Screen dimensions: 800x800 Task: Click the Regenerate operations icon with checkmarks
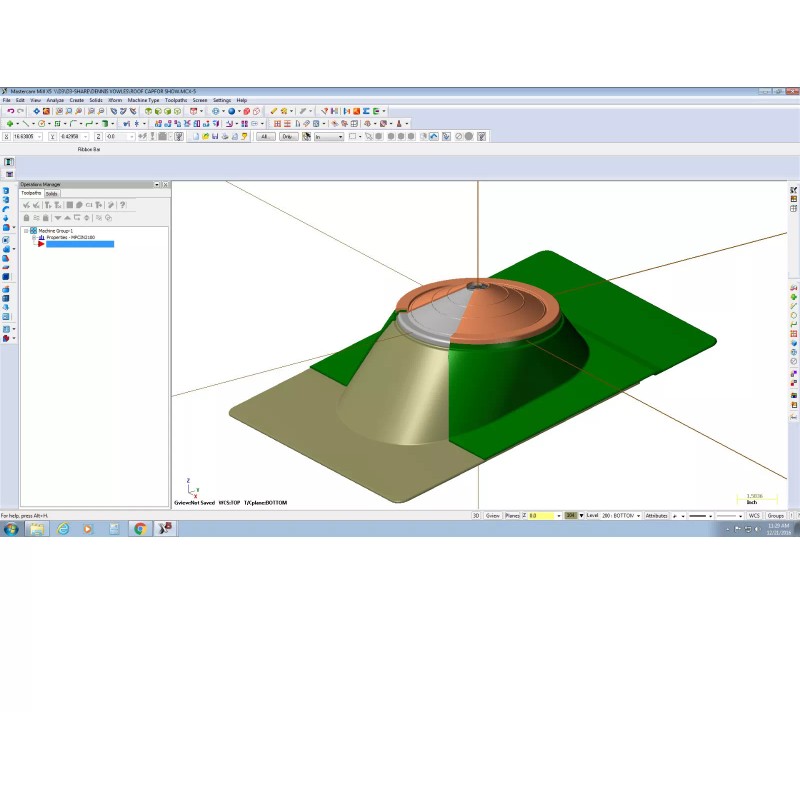pyautogui.click(x=48, y=205)
